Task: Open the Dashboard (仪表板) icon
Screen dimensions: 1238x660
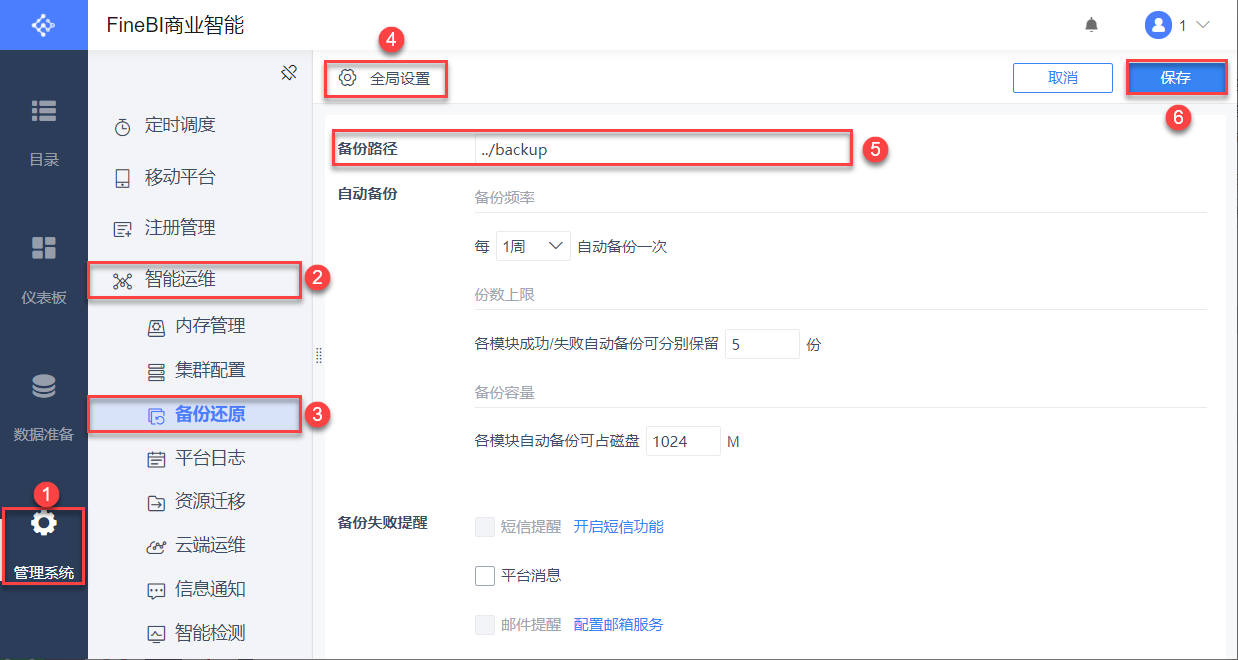Action: click(44, 248)
